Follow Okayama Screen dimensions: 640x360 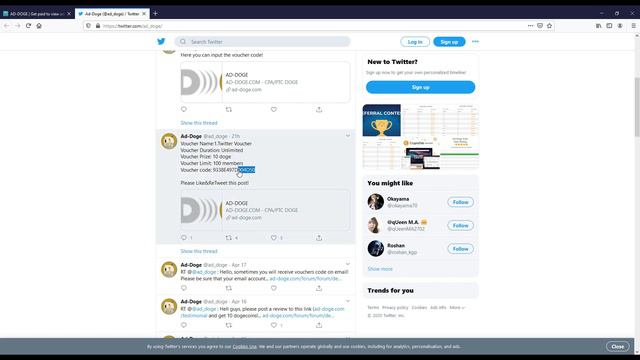pos(460,202)
